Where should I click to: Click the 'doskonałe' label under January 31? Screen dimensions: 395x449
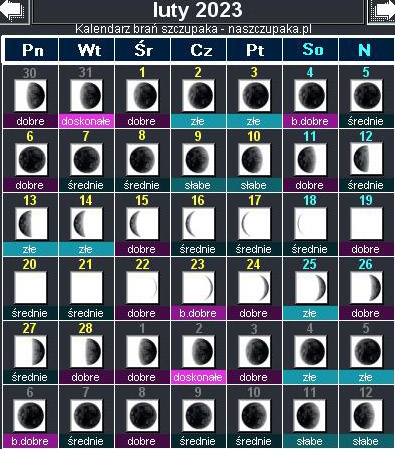coord(86,121)
